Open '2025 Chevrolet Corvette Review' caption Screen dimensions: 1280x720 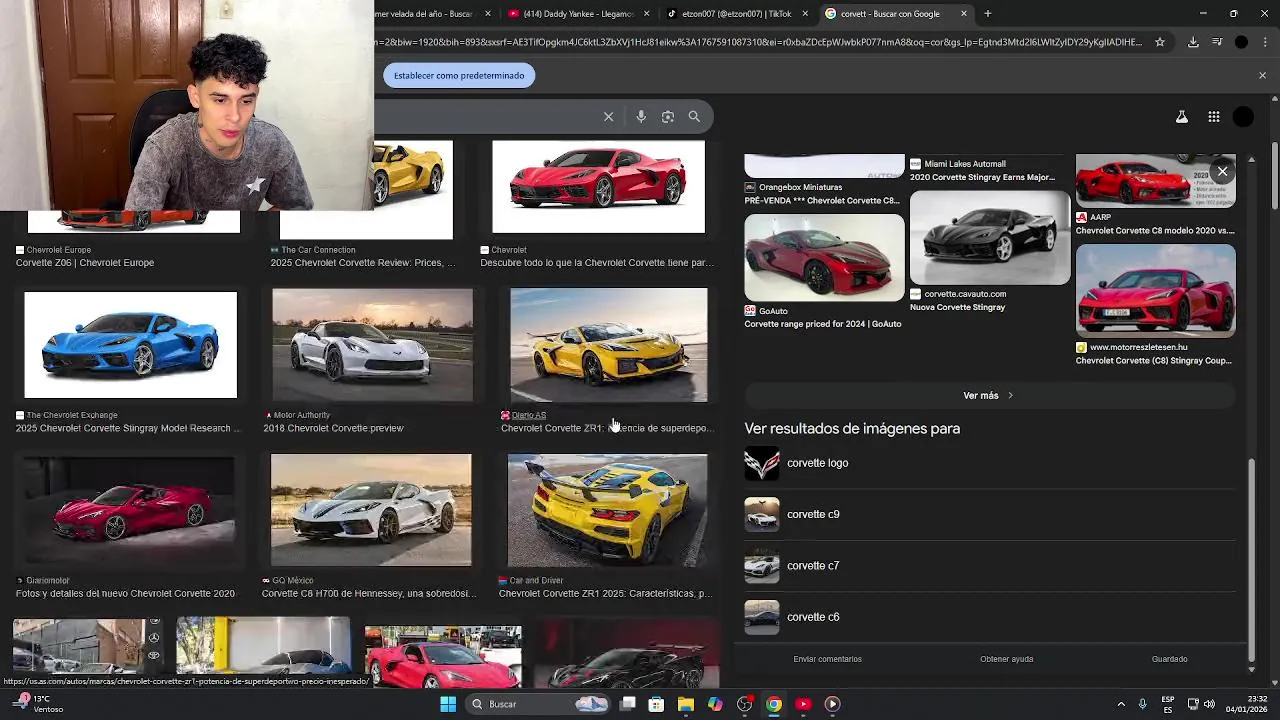(363, 263)
